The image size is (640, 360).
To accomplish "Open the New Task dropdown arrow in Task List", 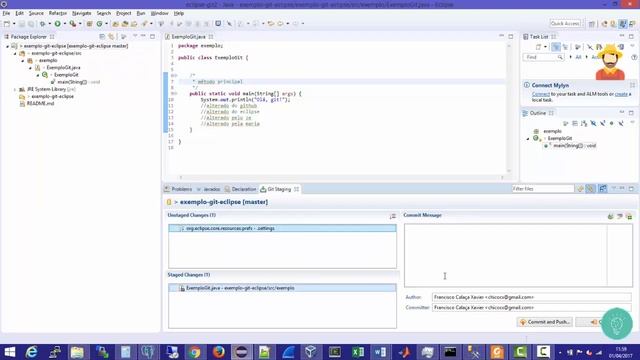I will click(x=545, y=47).
